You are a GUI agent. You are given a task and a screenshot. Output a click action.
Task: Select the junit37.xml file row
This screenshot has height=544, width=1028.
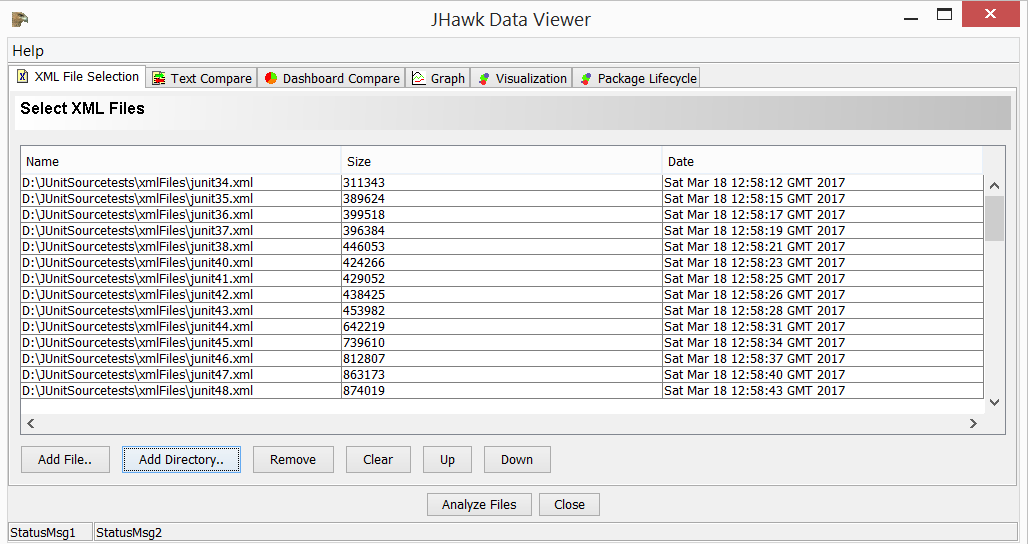(x=502, y=231)
